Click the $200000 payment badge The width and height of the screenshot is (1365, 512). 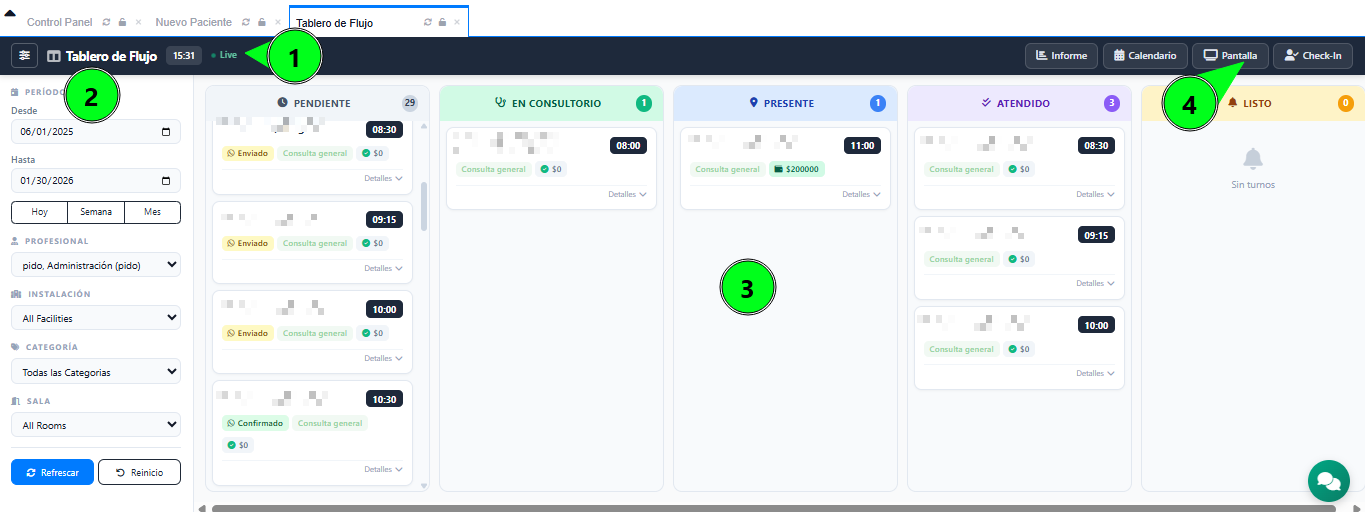(797, 169)
